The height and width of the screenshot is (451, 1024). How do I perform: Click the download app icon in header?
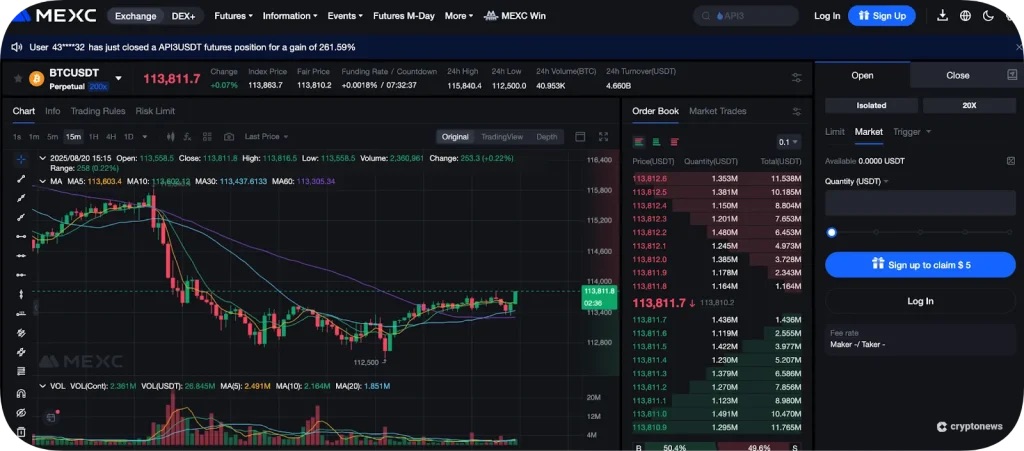(942, 16)
